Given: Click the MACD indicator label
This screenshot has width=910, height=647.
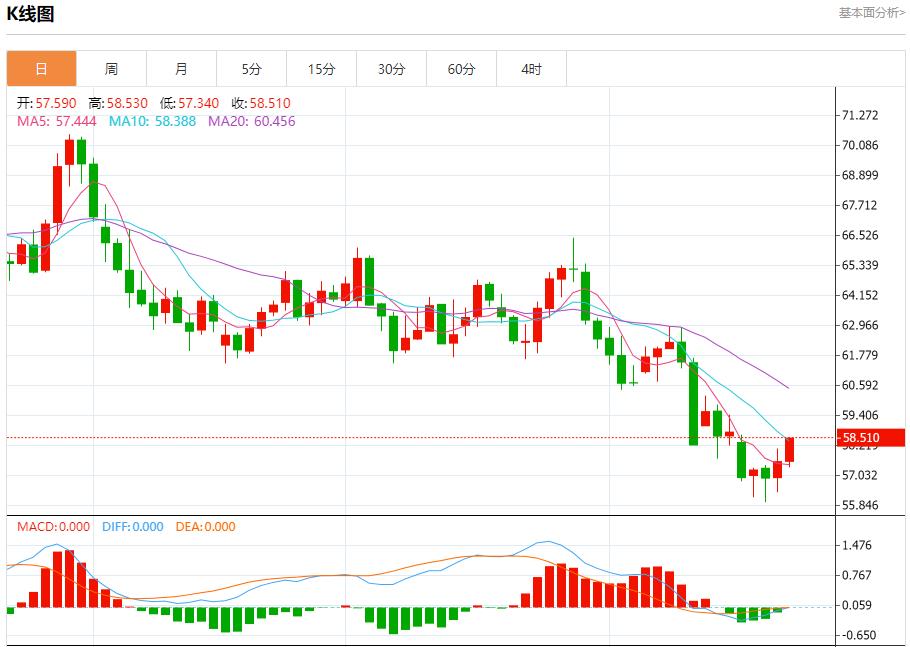Looking at the screenshot, I should (x=53, y=527).
